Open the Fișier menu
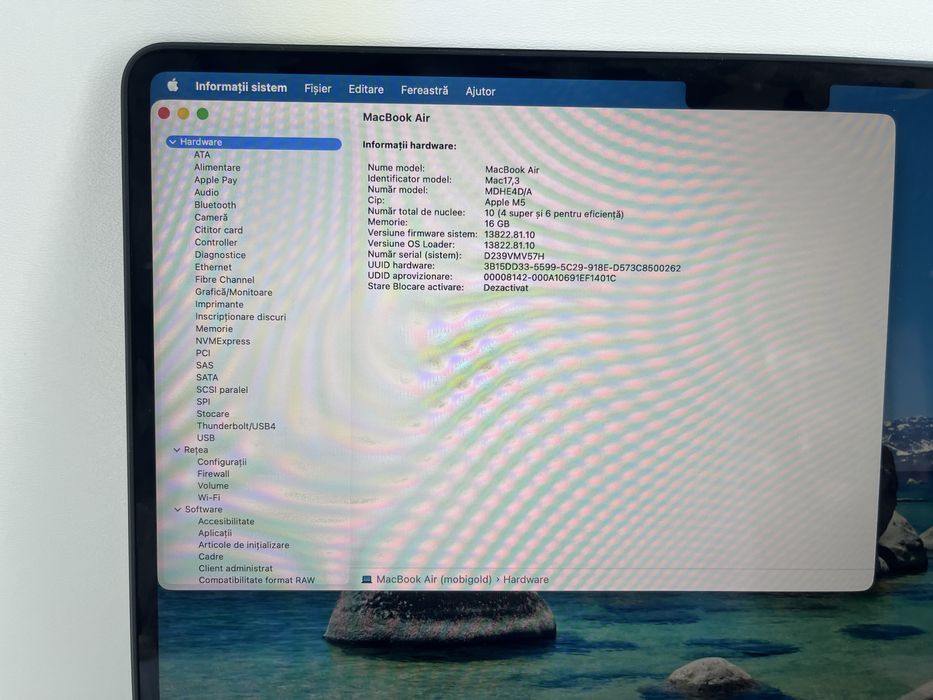Viewport: 933px width, 700px height. click(x=318, y=89)
